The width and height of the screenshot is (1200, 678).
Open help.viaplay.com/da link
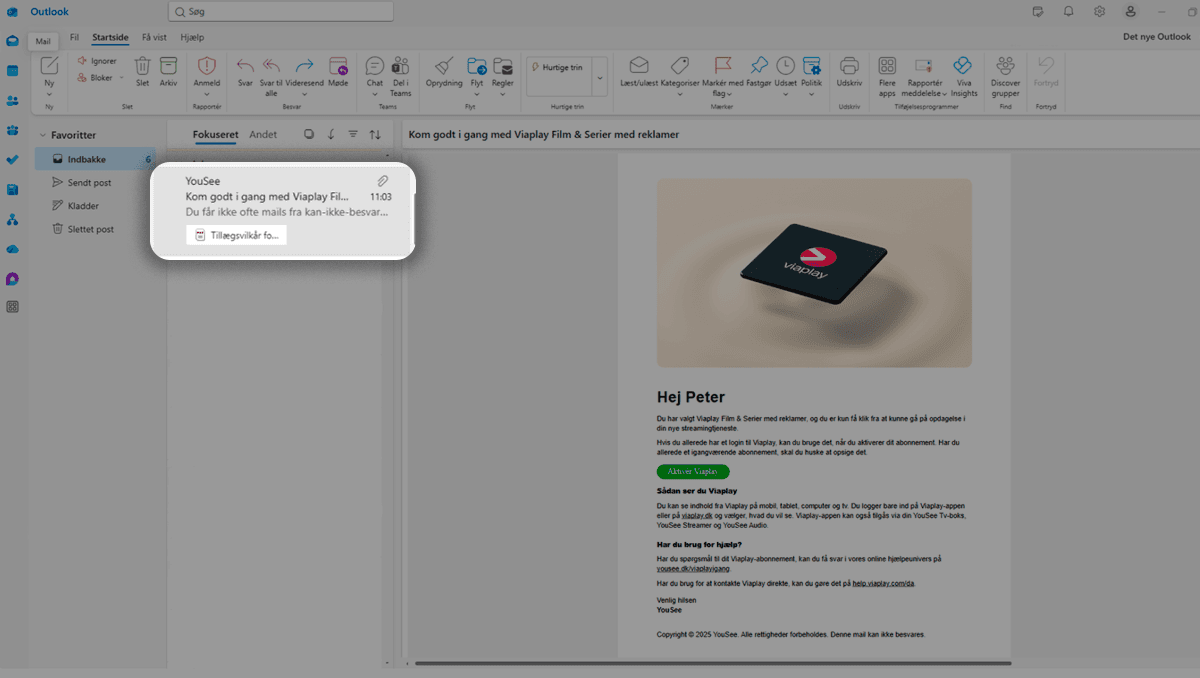click(x=883, y=582)
